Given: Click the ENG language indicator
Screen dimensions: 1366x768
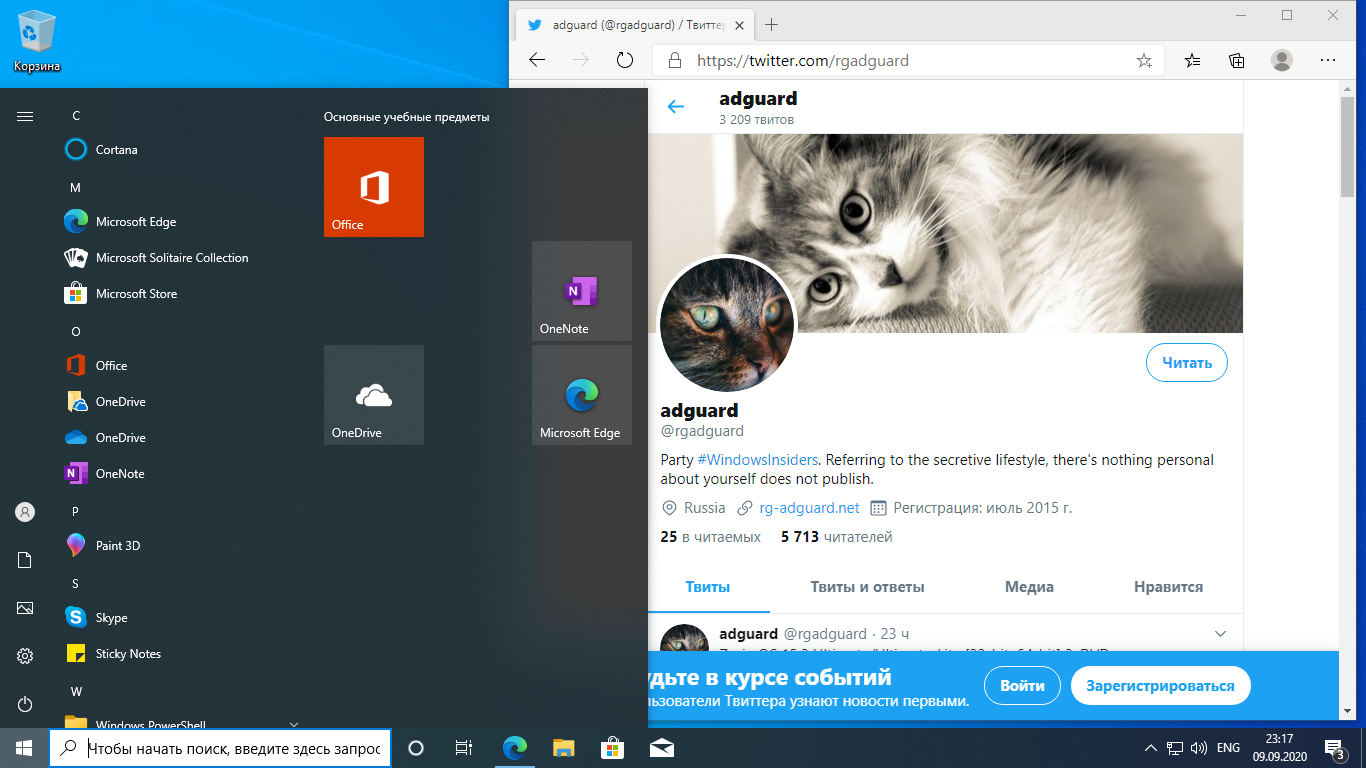Looking at the screenshot, I should pyautogui.click(x=1229, y=748).
